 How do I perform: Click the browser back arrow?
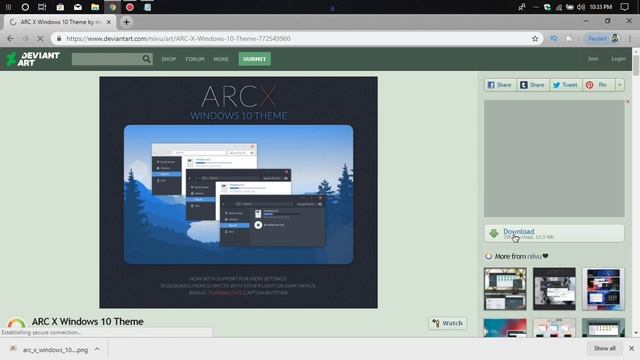[10, 38]
